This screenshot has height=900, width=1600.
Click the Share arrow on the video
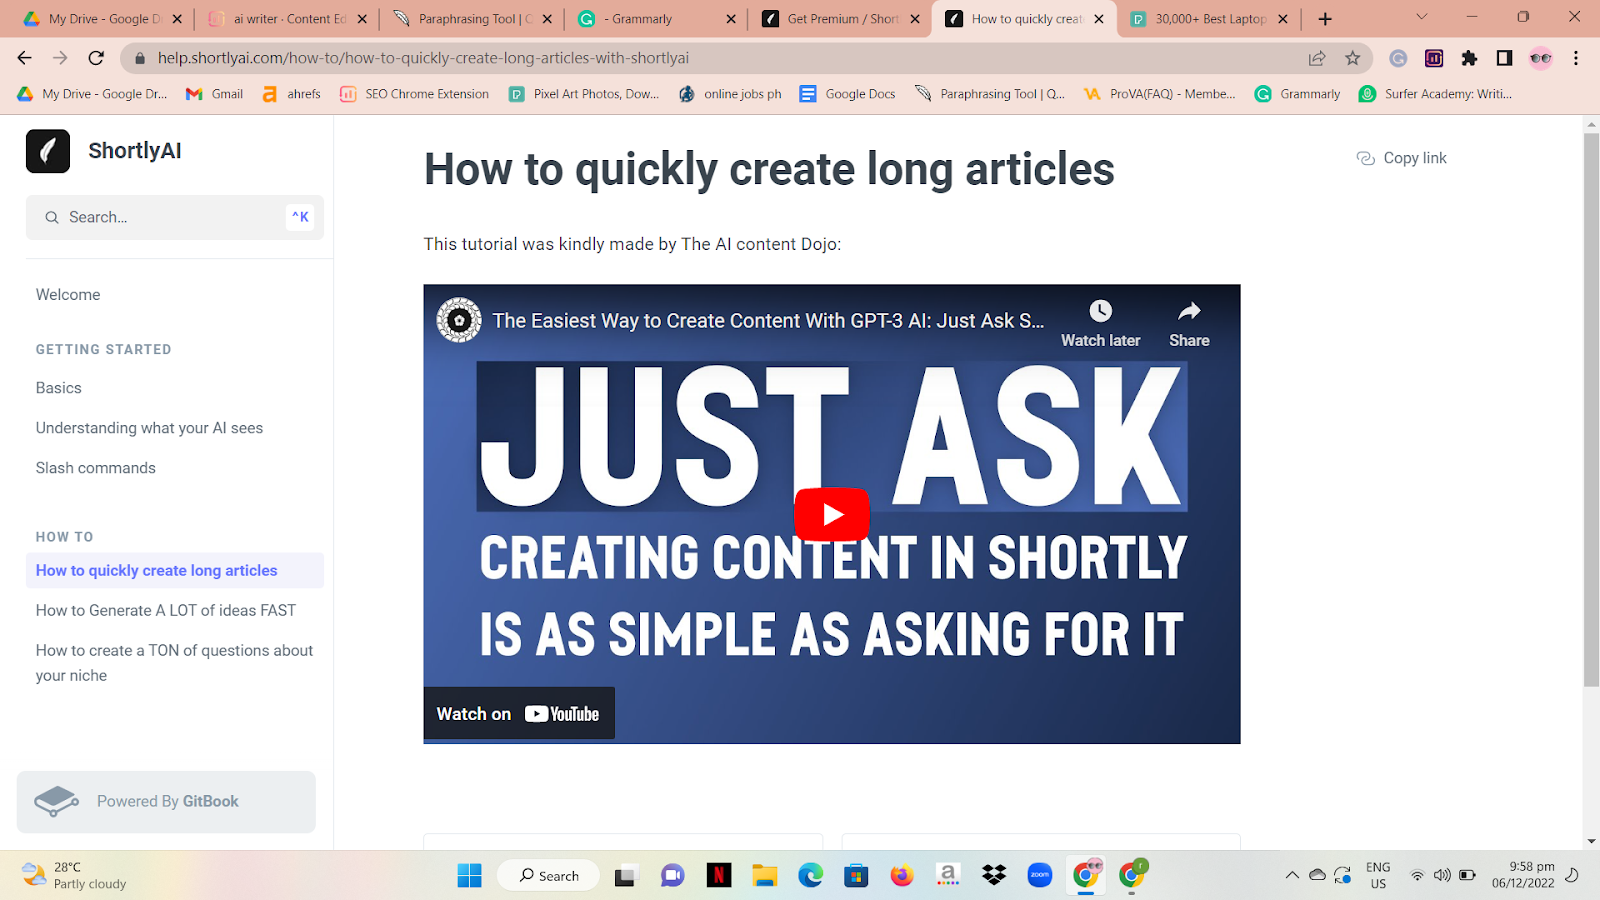pos(1189,311)
